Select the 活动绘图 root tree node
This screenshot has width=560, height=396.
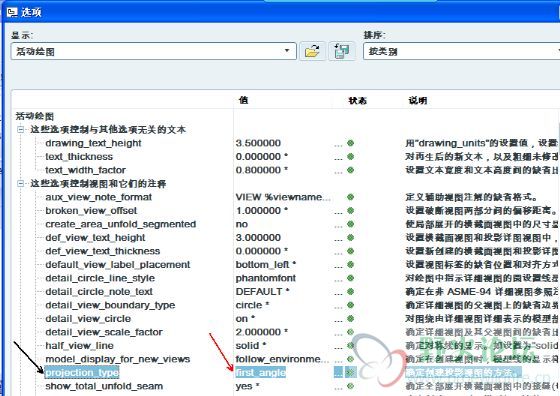[x=35, y=116]
